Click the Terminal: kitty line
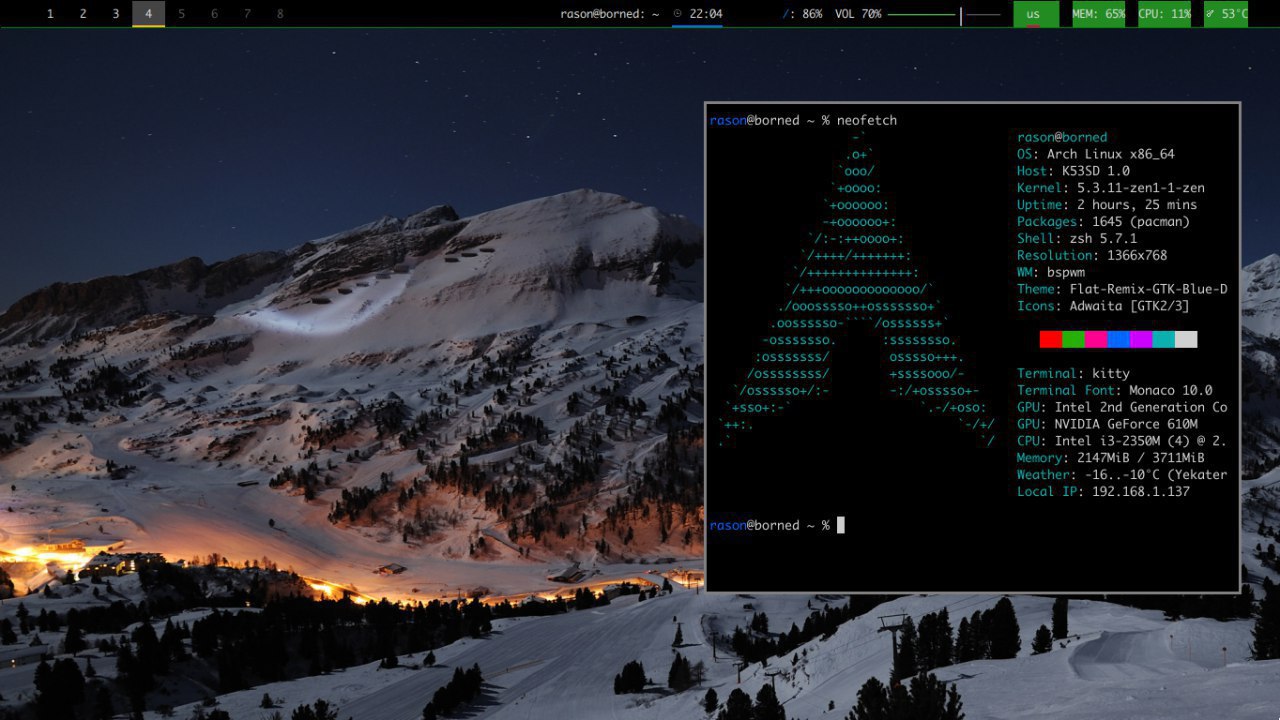This screenshot has height=720, width=1280. coord(1073,374)
